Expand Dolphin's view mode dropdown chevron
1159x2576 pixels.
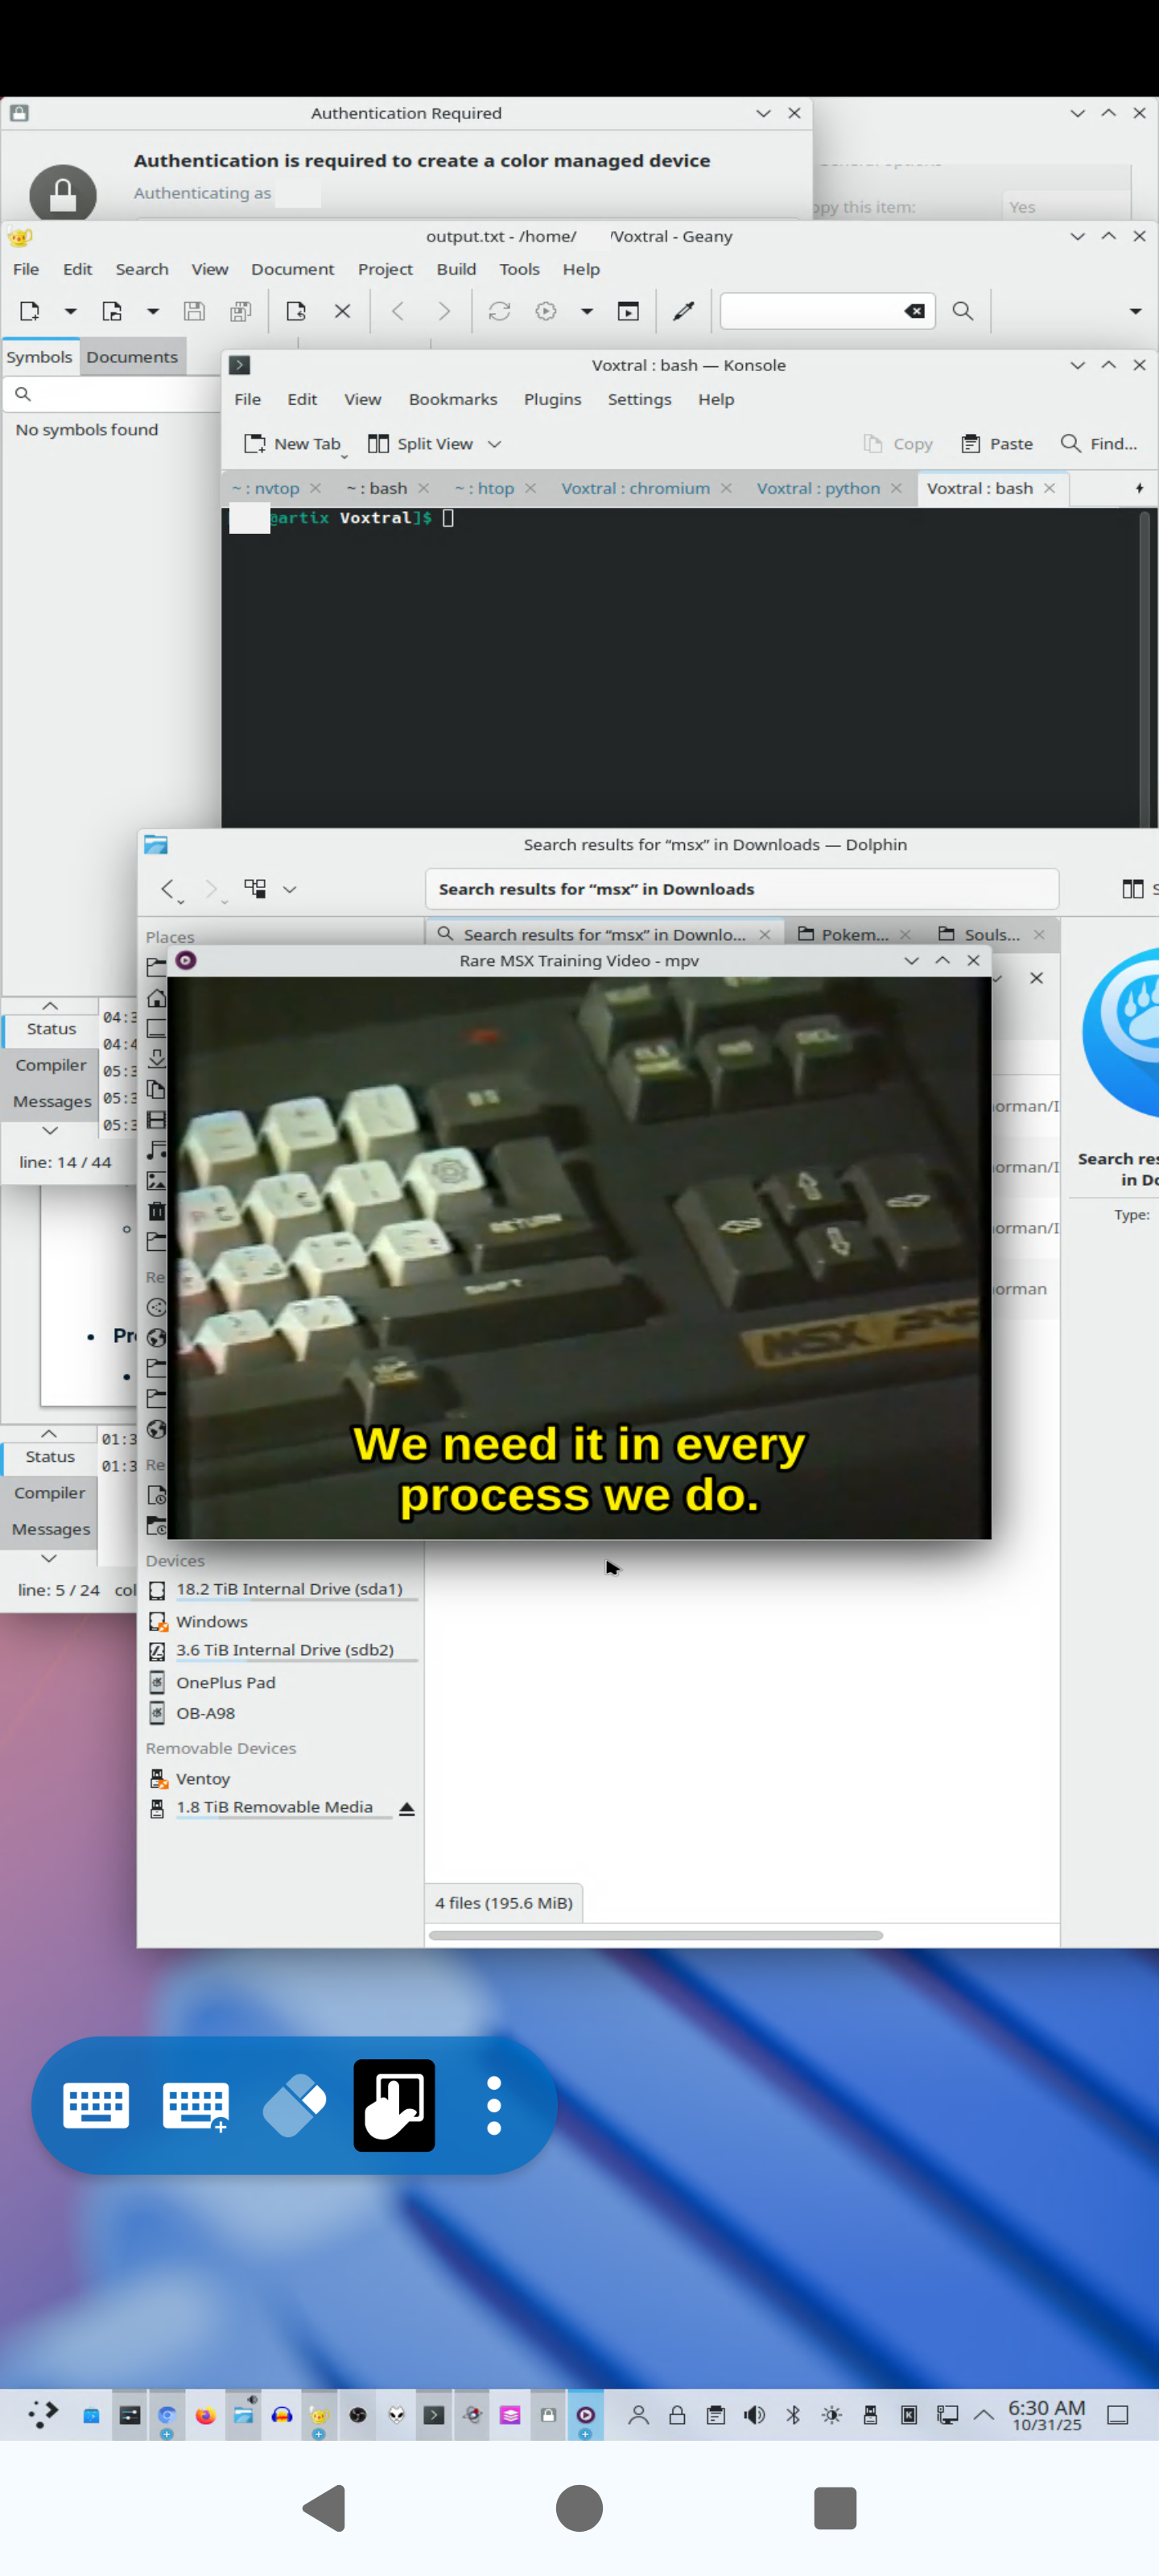(x=290, y=889)
